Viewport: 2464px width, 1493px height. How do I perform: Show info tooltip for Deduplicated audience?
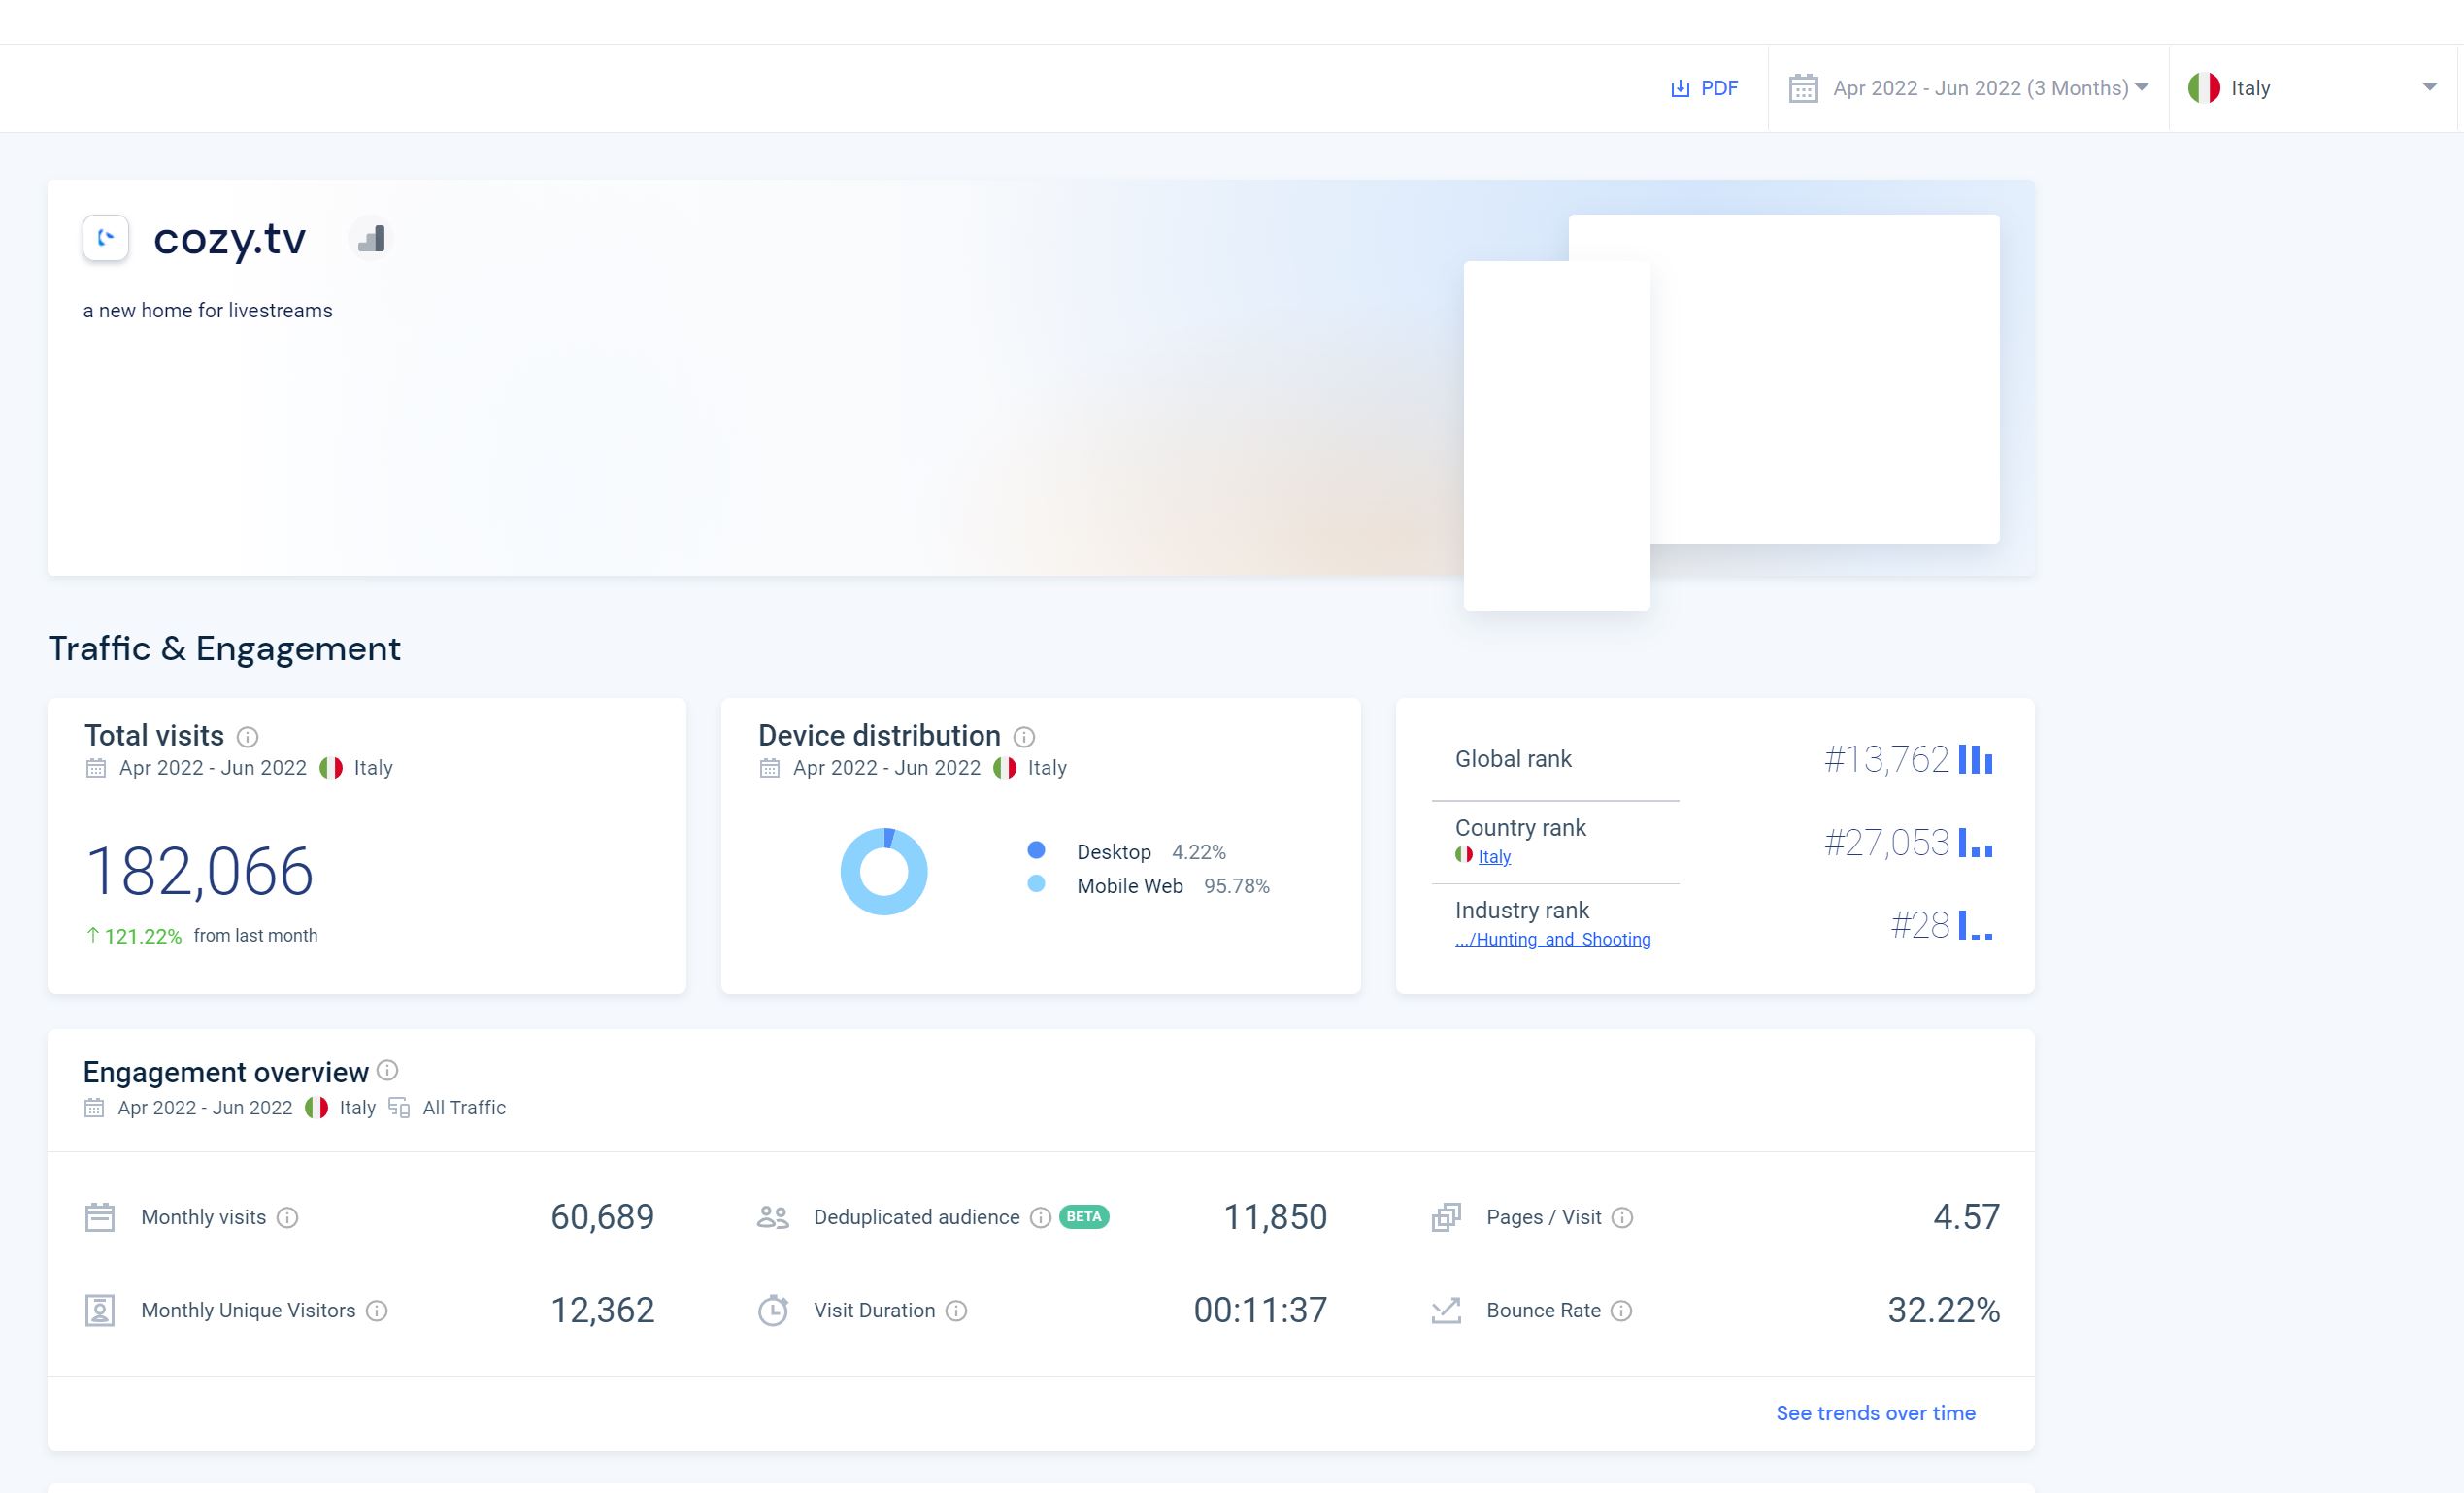click(1040, 1217)
